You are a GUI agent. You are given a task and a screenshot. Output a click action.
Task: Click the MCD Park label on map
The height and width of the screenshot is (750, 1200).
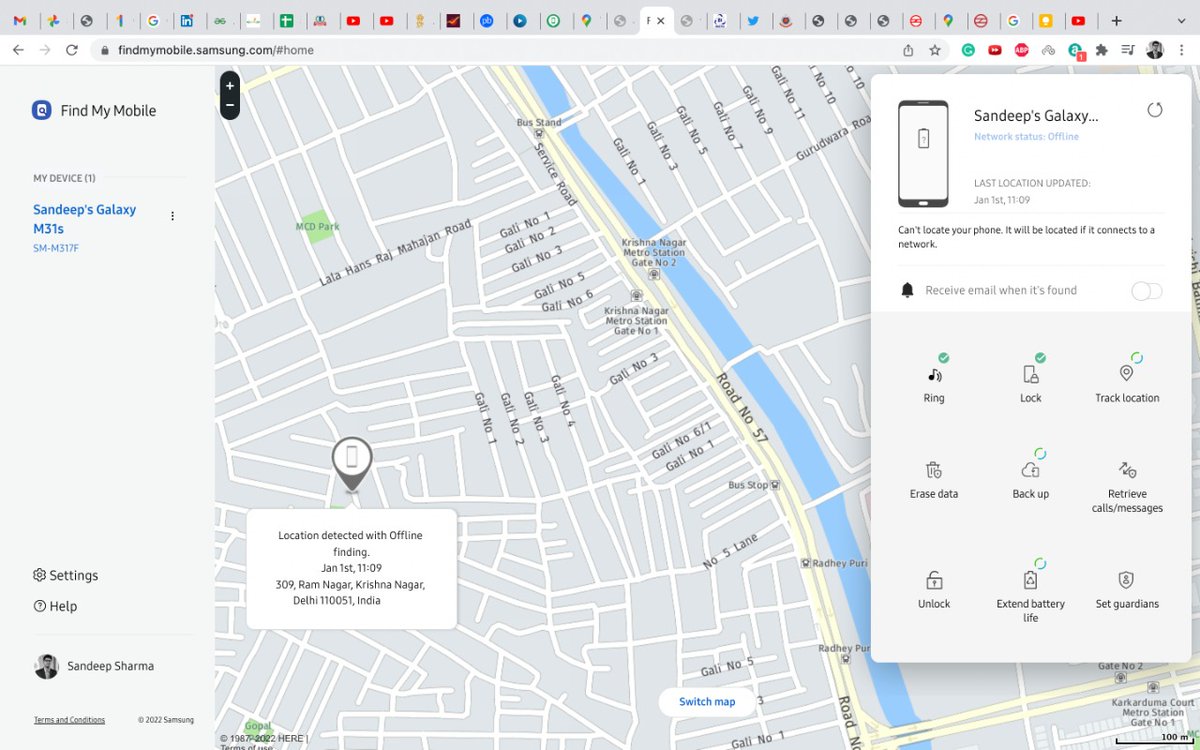click(317, 227)
